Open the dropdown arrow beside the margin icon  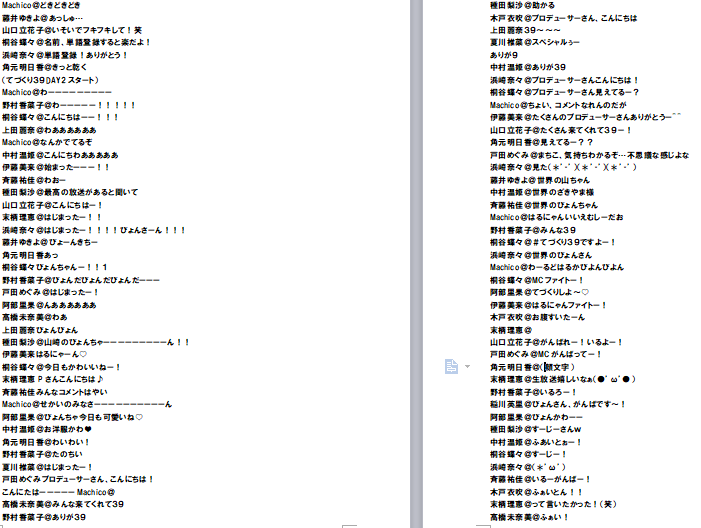(x=466, y=367)
